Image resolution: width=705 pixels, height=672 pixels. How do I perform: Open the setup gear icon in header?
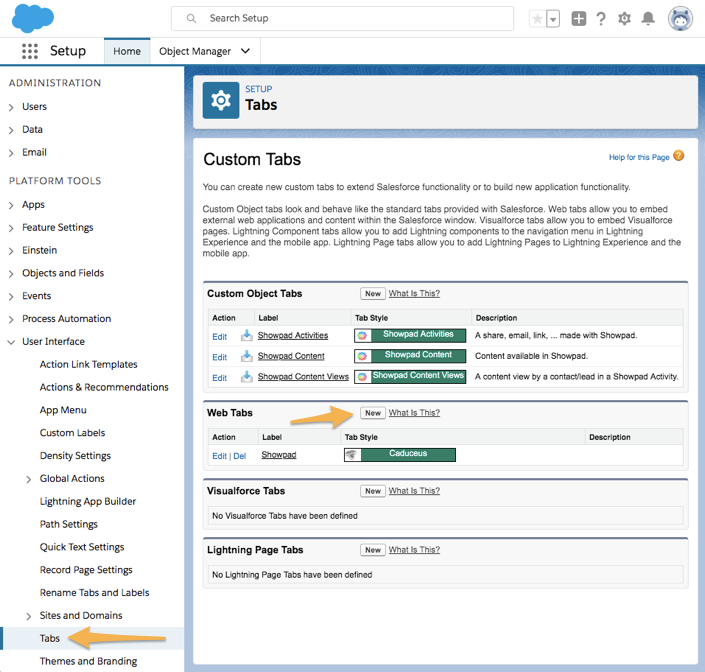pos(625,18)
